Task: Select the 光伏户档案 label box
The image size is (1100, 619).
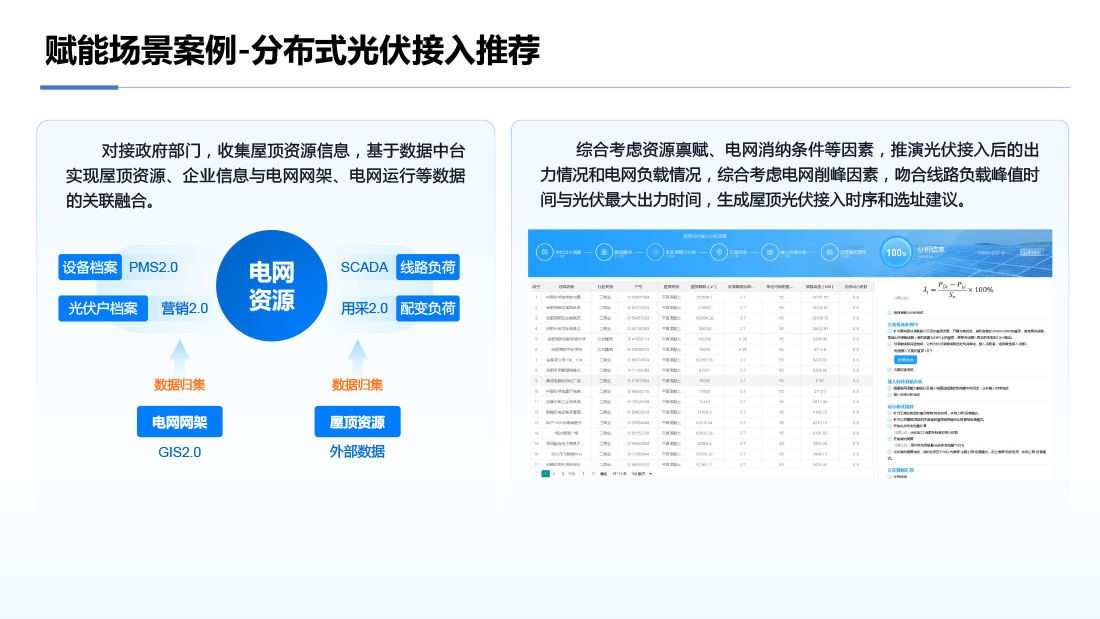Action: (x=103, y=308)
